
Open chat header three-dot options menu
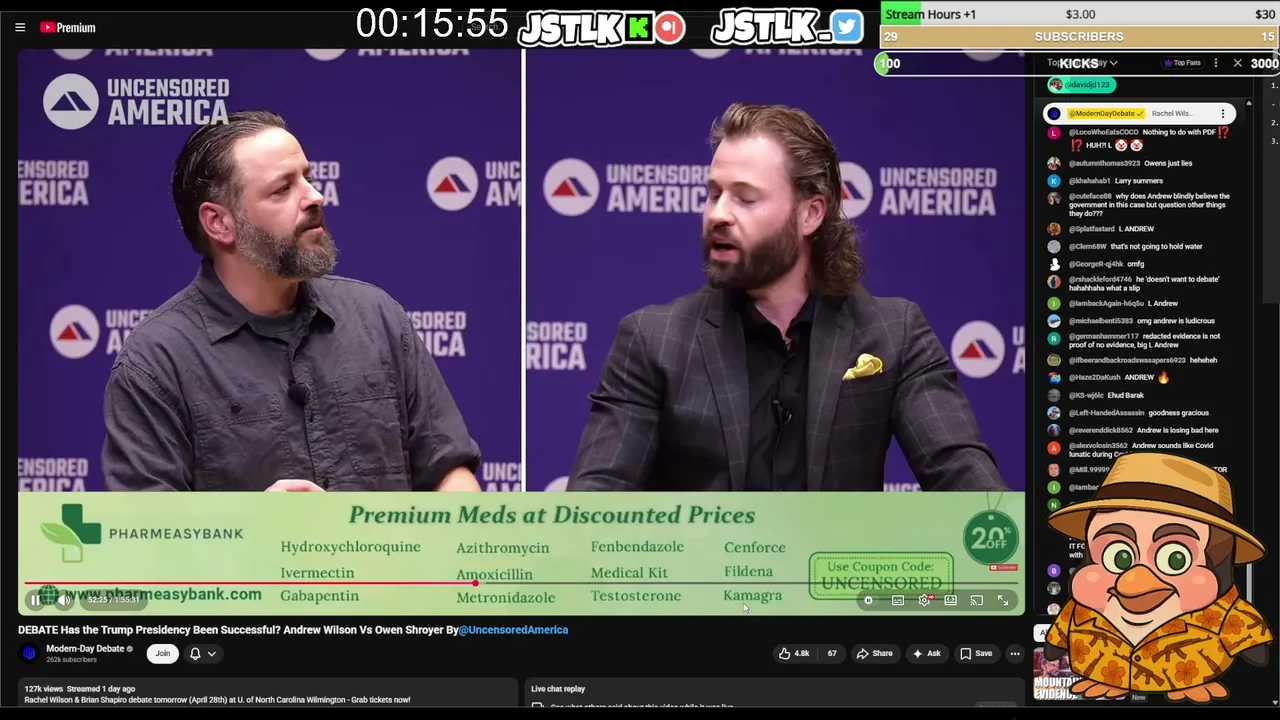pyautogui.click(x=1216, y=63)
